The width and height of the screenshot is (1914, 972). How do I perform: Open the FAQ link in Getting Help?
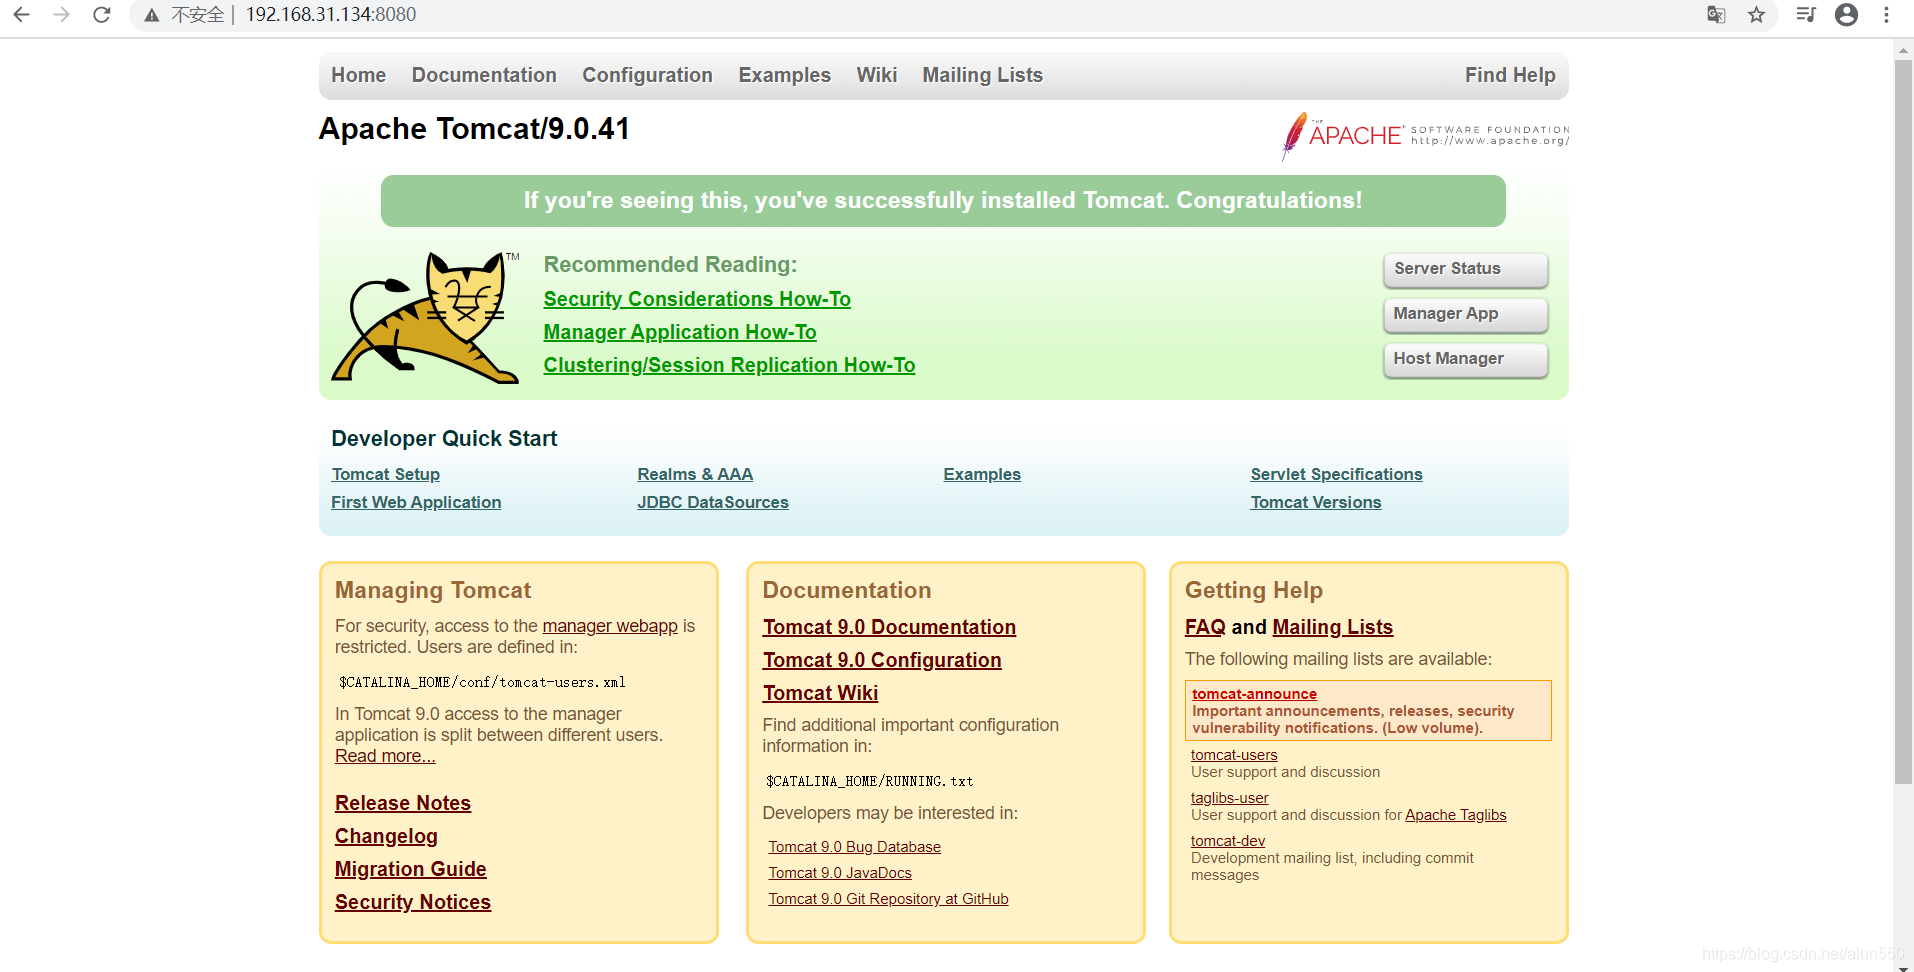(1205, 627)
